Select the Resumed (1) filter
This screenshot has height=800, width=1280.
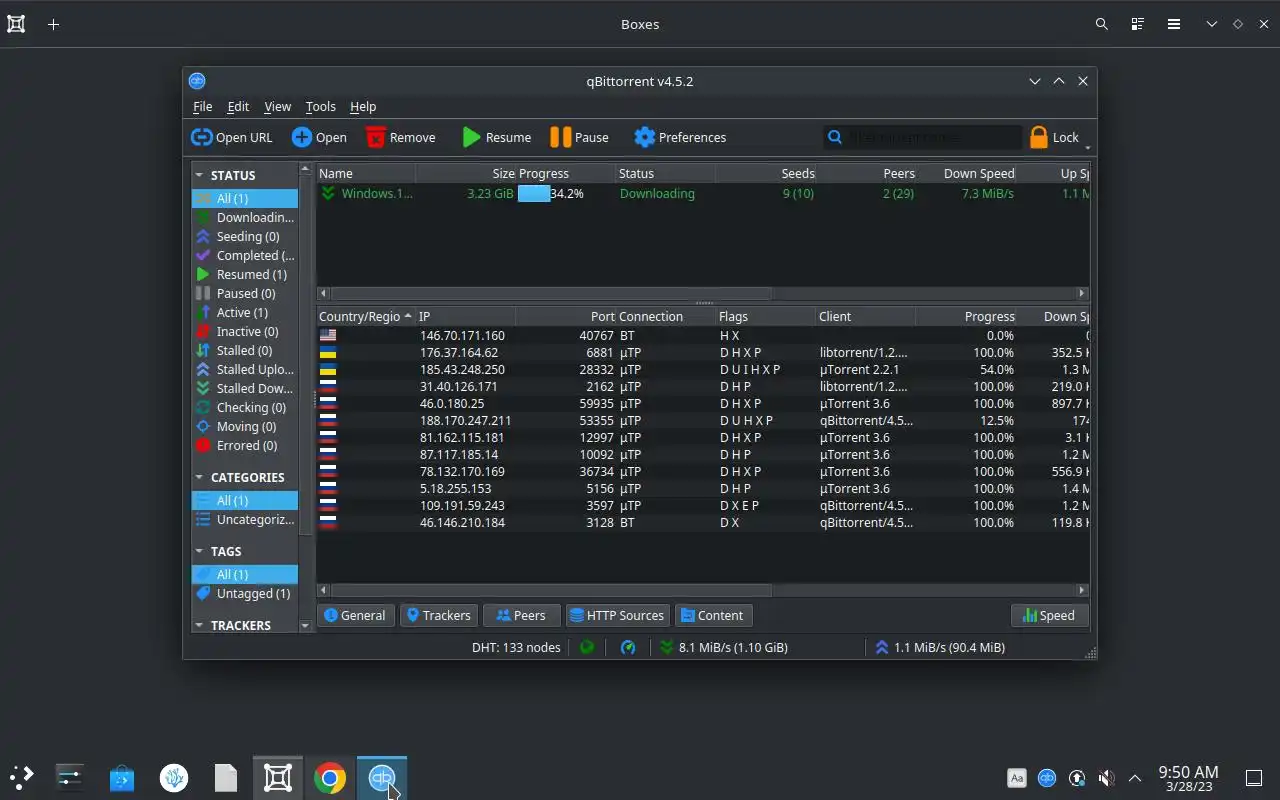[x=245, y=274]
